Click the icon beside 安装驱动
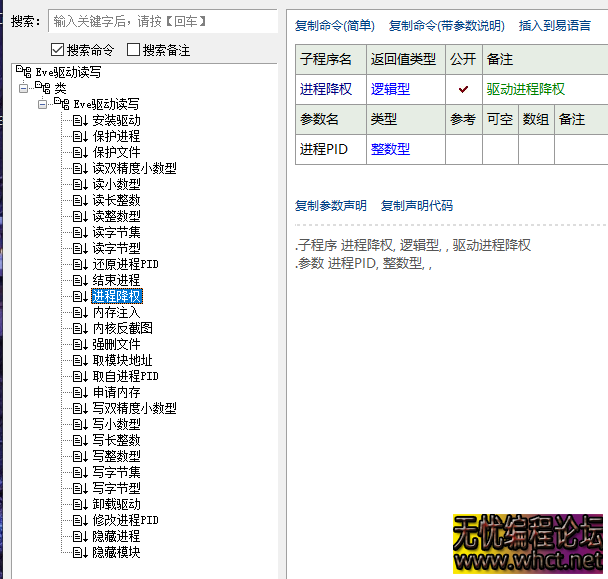This screenshot has width=608, height=579. 81,120
